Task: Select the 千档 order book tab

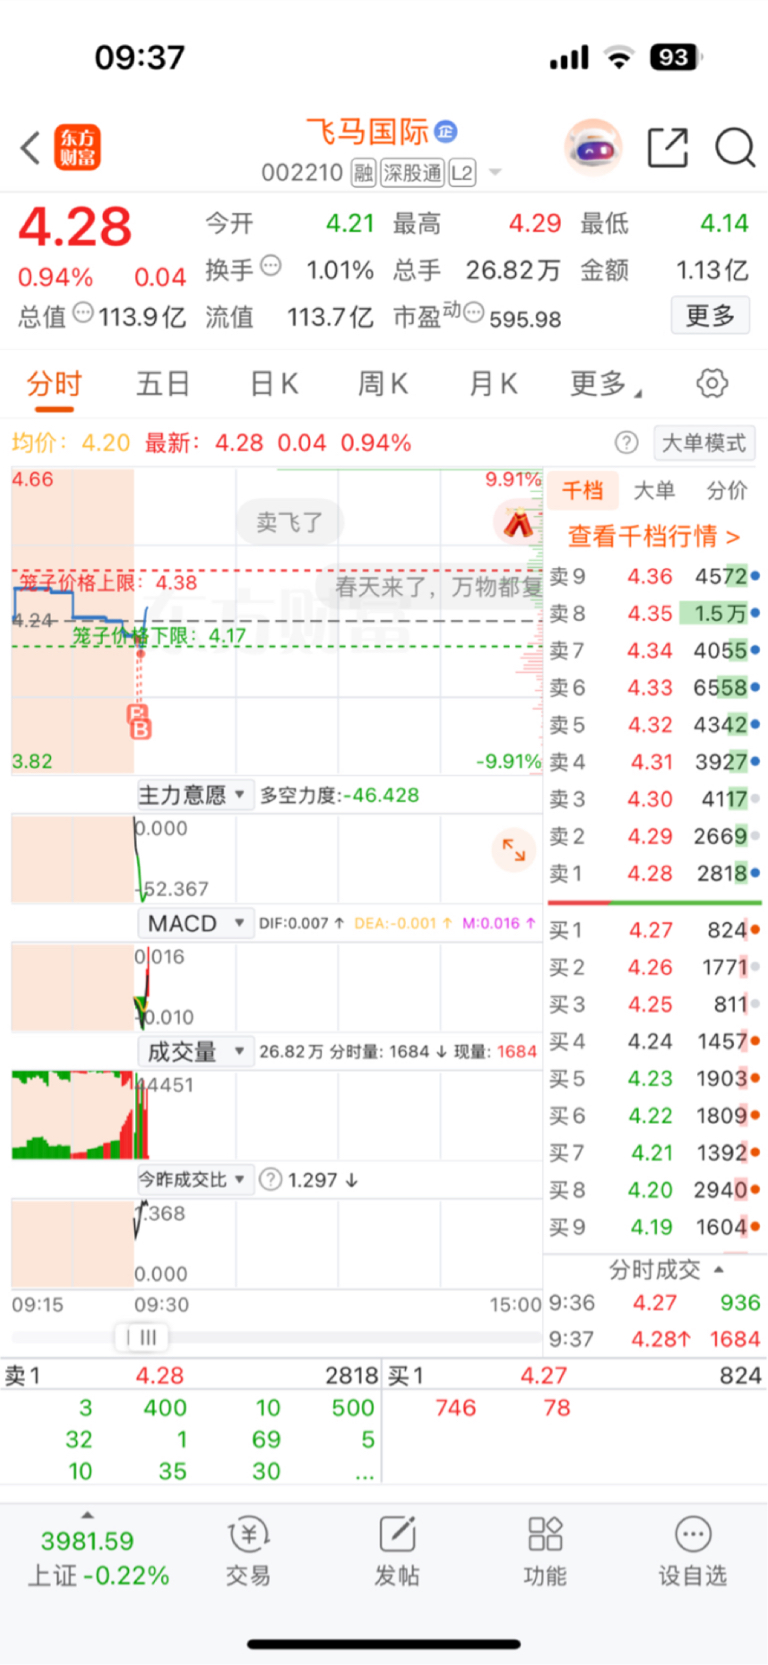Action: (x=583, y=490)
